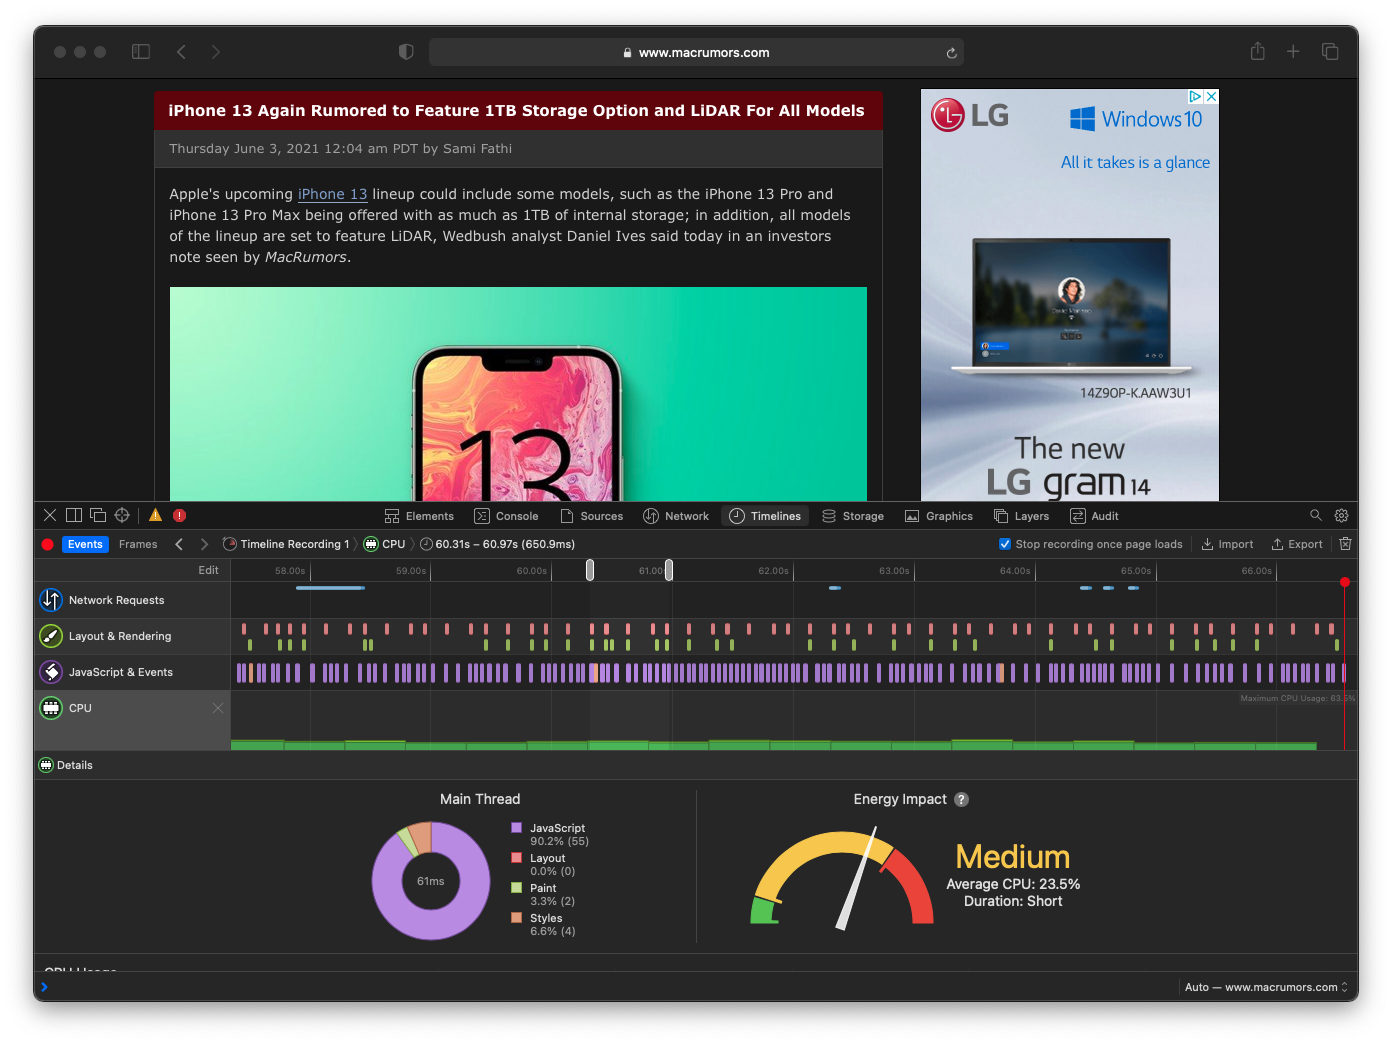Open Web Inspector settings gear
1392x1043 pixels.
coord(1342,515)
